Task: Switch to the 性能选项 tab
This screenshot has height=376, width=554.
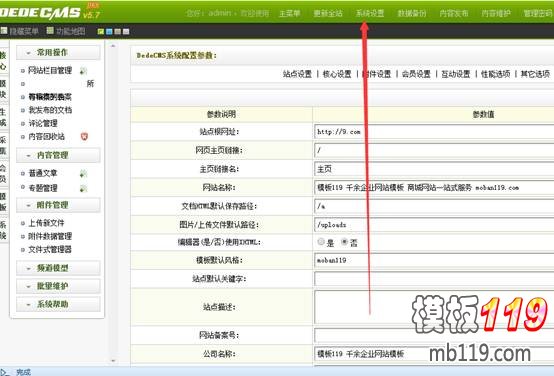Action: (x=495, y=74)
